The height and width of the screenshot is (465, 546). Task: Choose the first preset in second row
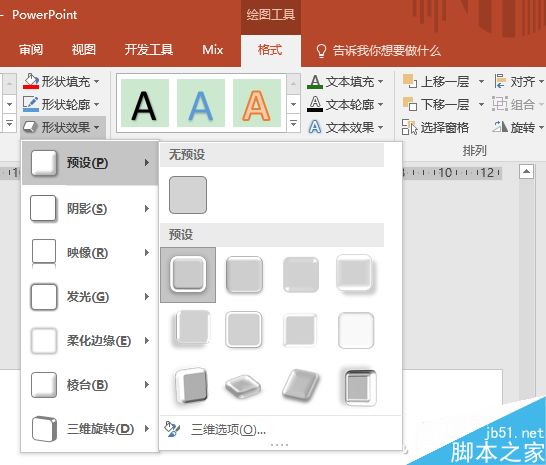pos(191,329)
